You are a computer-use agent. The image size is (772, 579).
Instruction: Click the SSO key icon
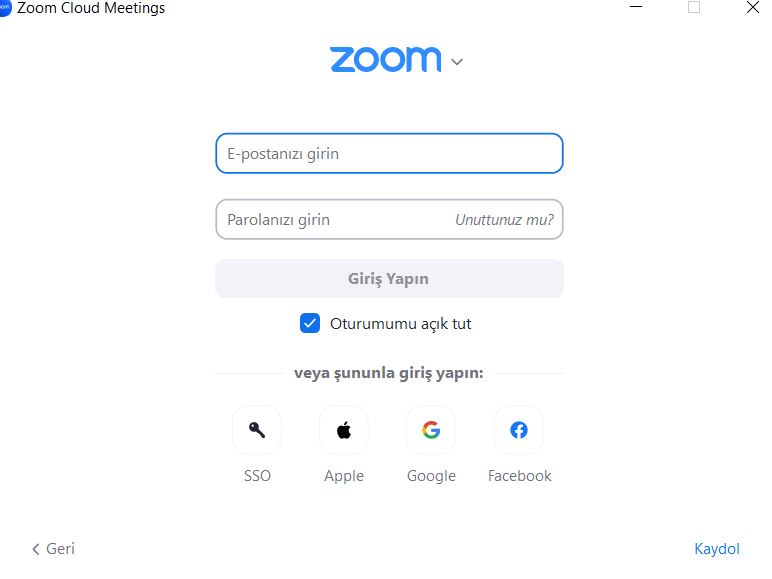(257, 430)
